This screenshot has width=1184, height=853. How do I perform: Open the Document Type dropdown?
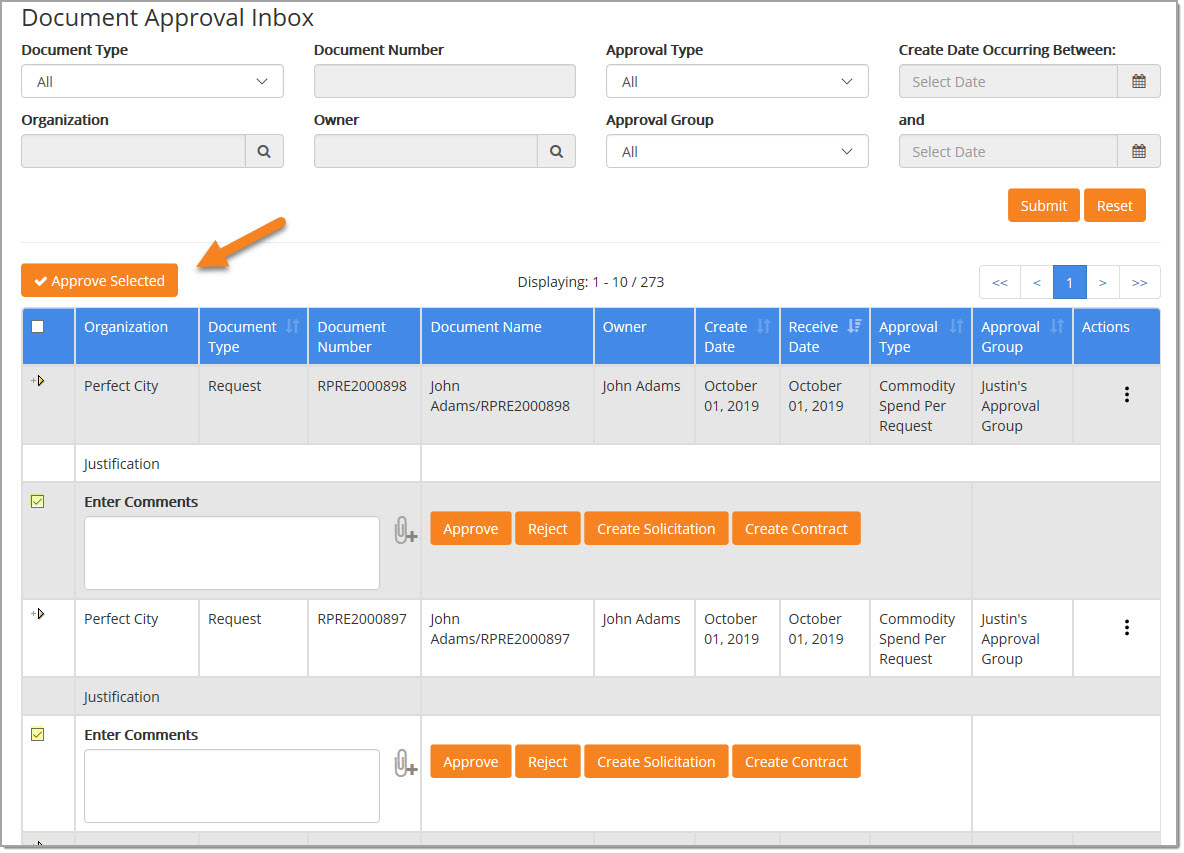pyautogui.click(x=152, y=82)
